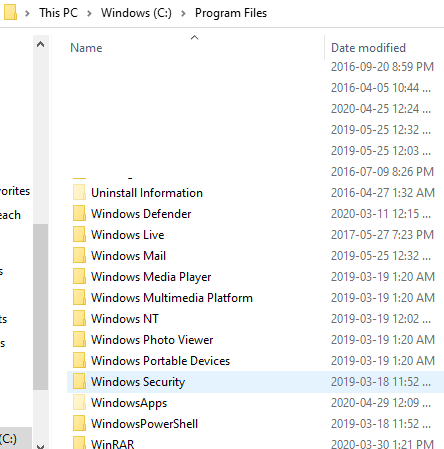Click the navigation pane scrollbar thumb
Viewport: 444px width, 449px height.
(x=41, y=307)
